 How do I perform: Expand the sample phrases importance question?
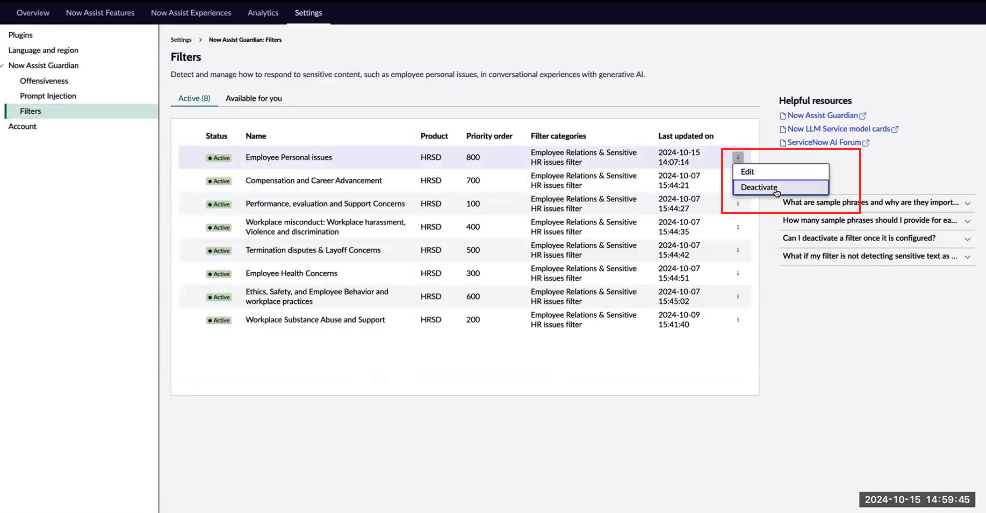(x=877, y=202)
